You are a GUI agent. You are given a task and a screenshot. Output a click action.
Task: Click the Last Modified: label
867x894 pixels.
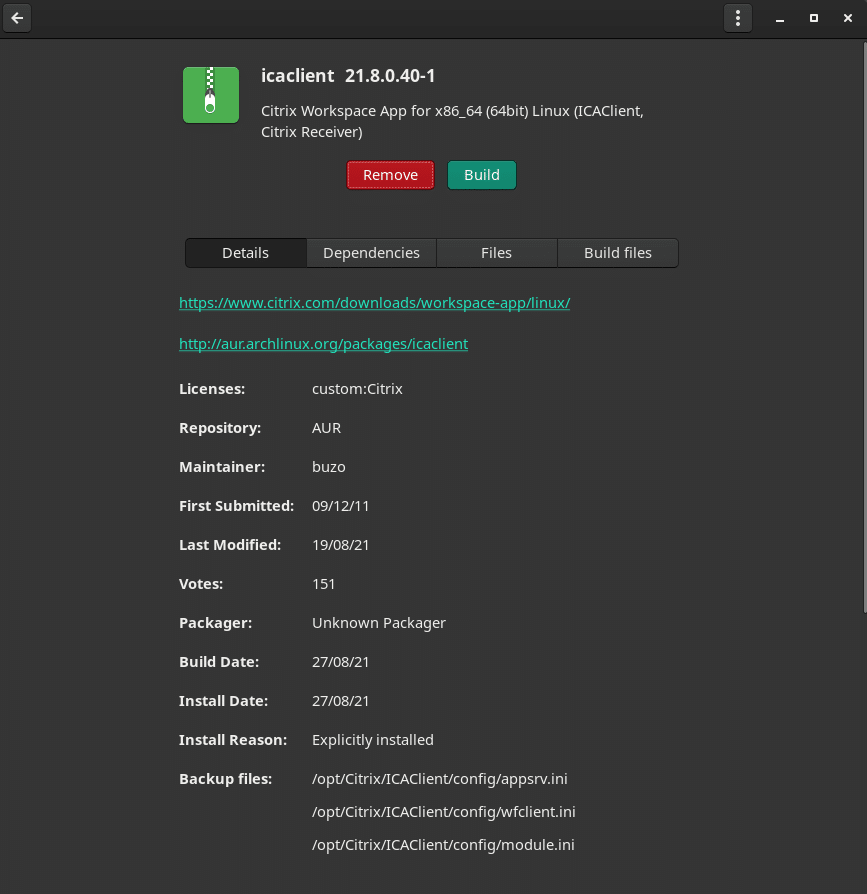(230, 545)
